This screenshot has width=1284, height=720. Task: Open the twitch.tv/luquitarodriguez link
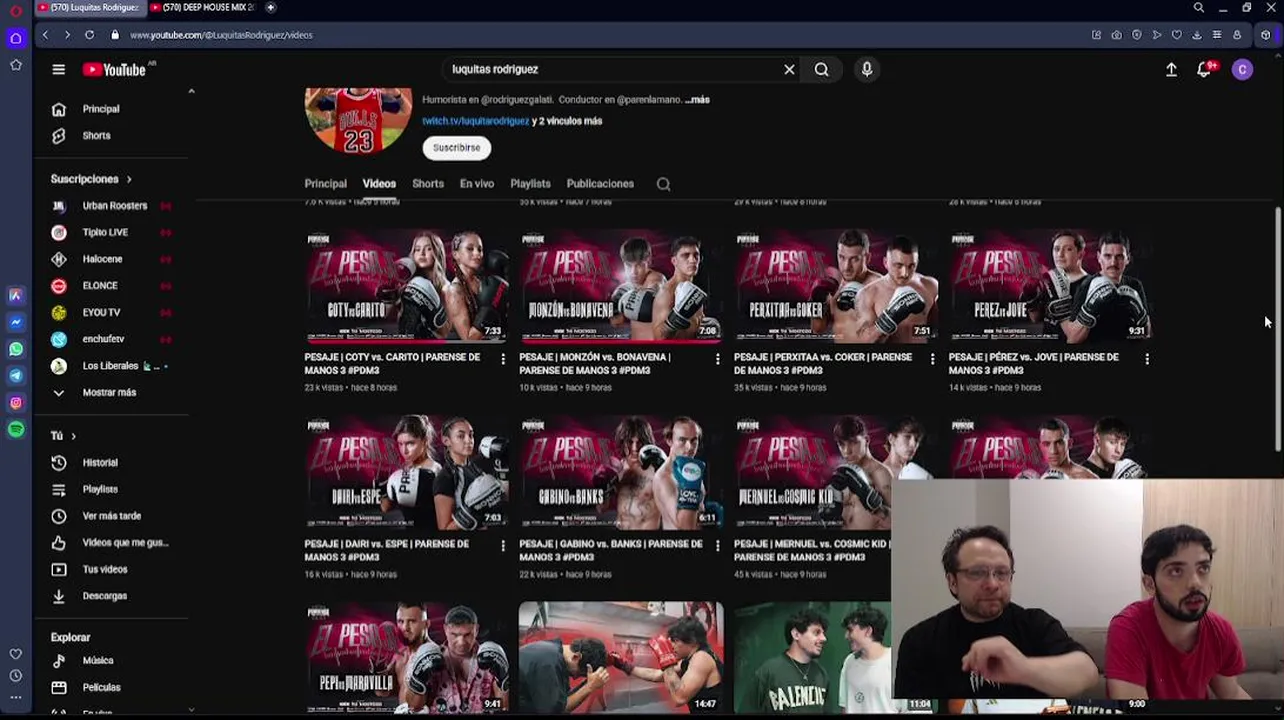475,121
